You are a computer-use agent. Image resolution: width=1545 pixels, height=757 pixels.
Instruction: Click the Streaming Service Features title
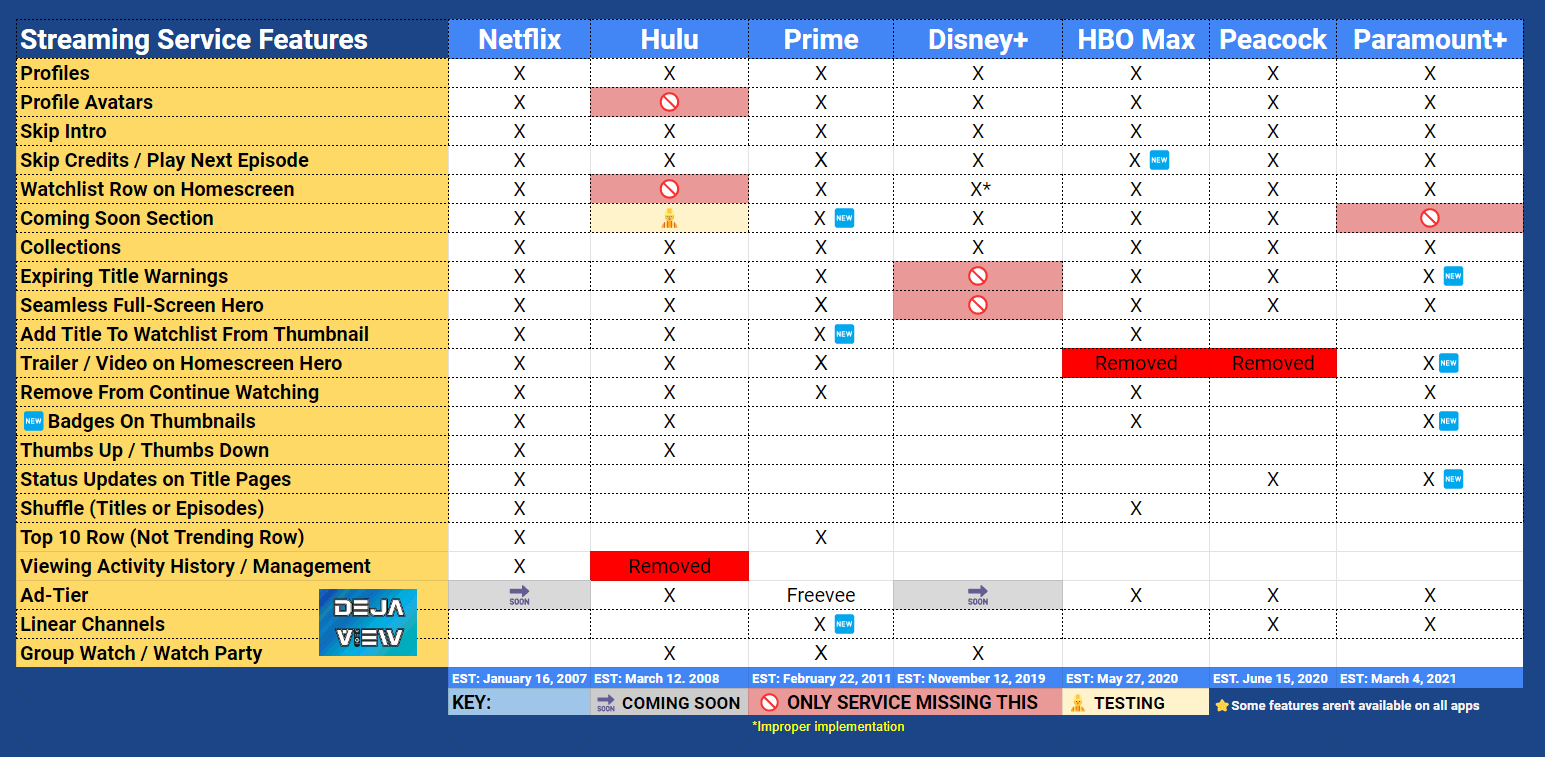pos(194,40)
